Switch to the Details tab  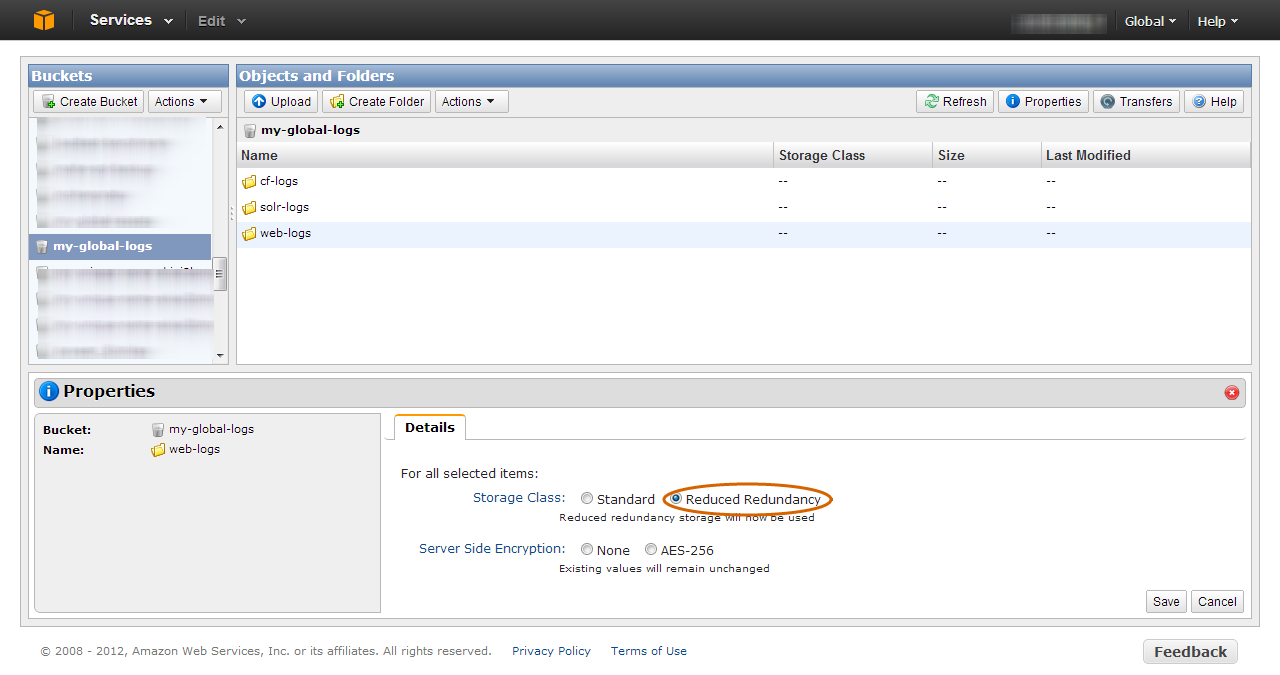[430, 427]
